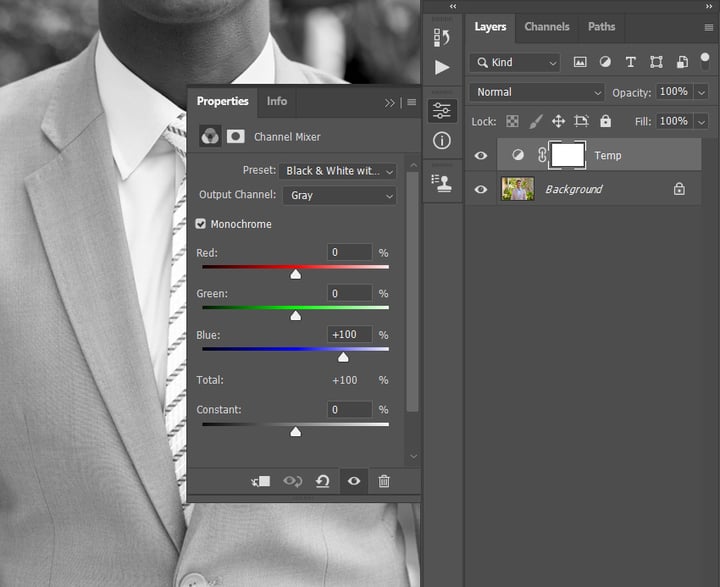Click the Background layer lock icon
The height and width of the screenshot is (587, 720).
(679, 189)
